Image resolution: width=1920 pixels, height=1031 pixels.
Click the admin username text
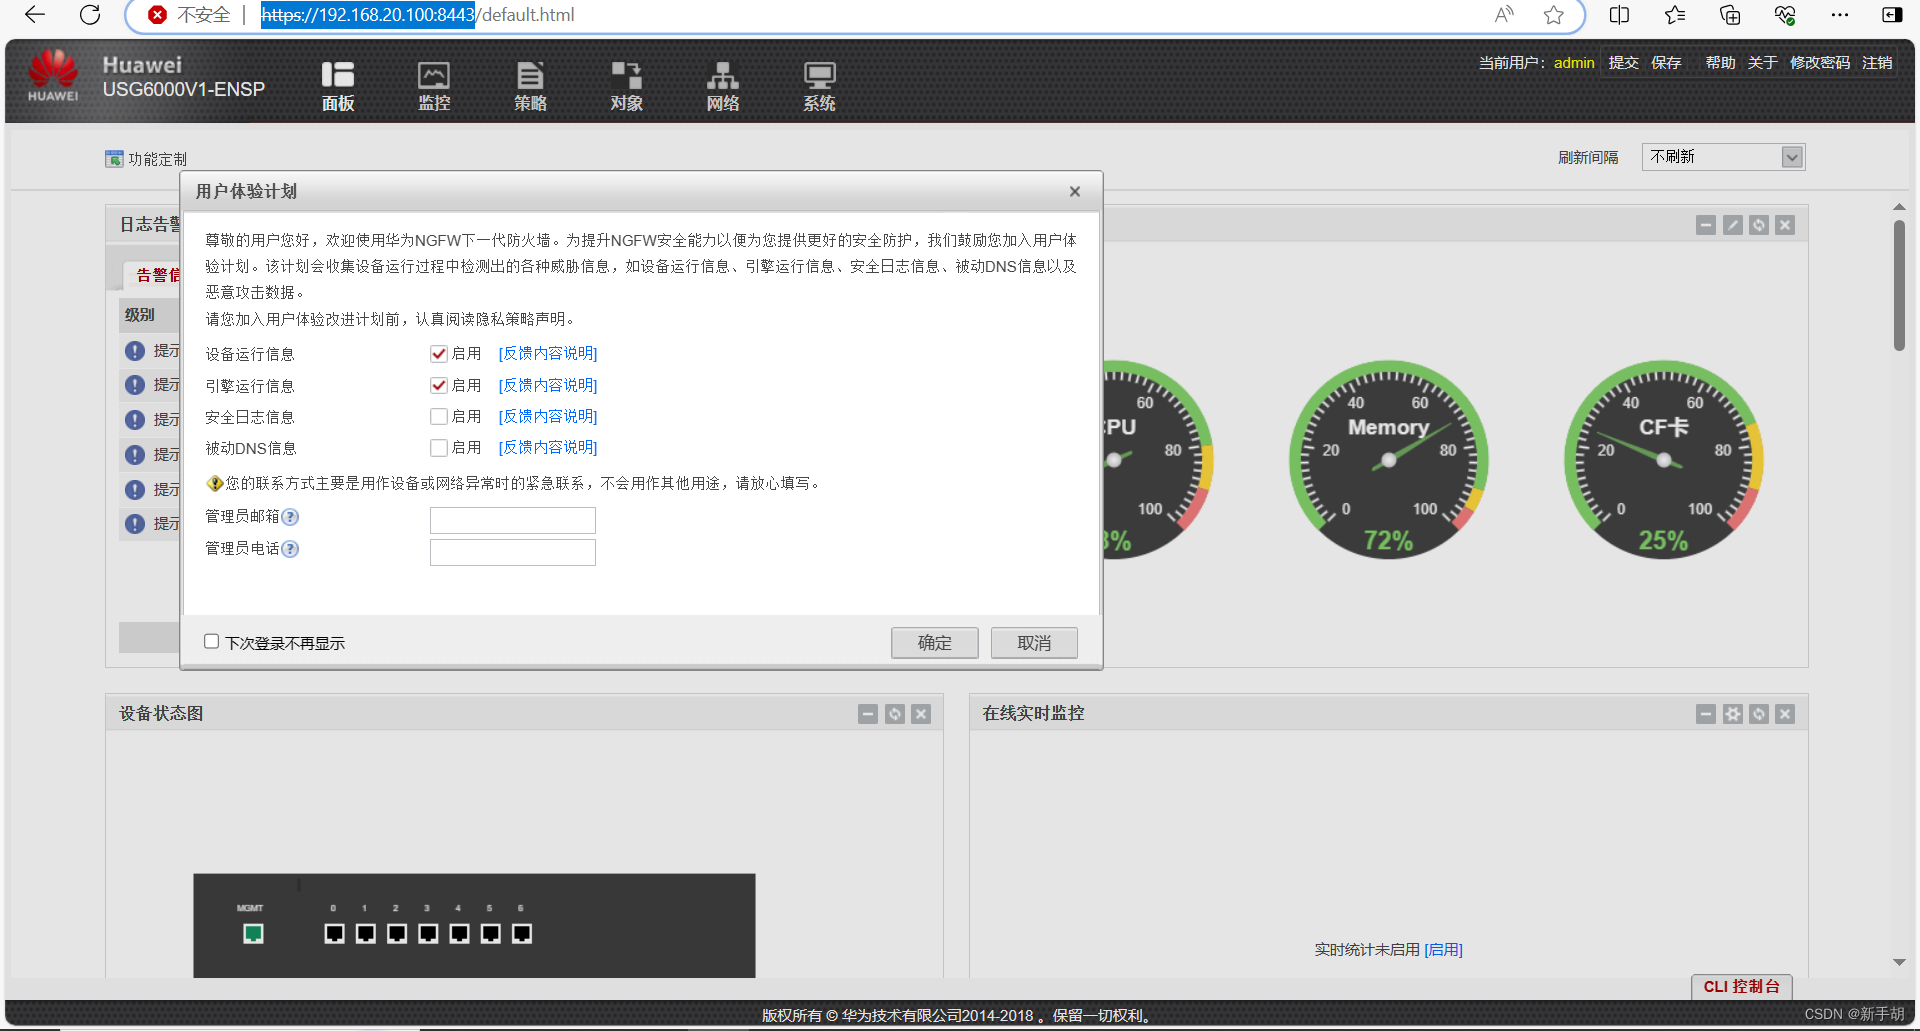coord(1574,63)
